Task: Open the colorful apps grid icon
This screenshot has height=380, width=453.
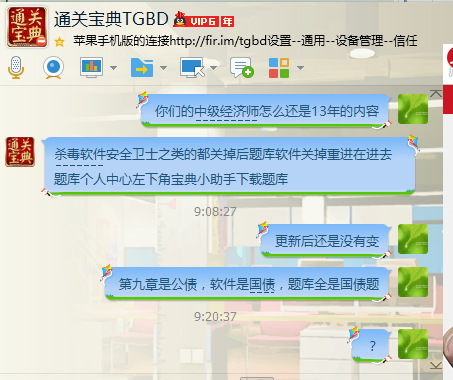Action: click(x=279, y=68)
